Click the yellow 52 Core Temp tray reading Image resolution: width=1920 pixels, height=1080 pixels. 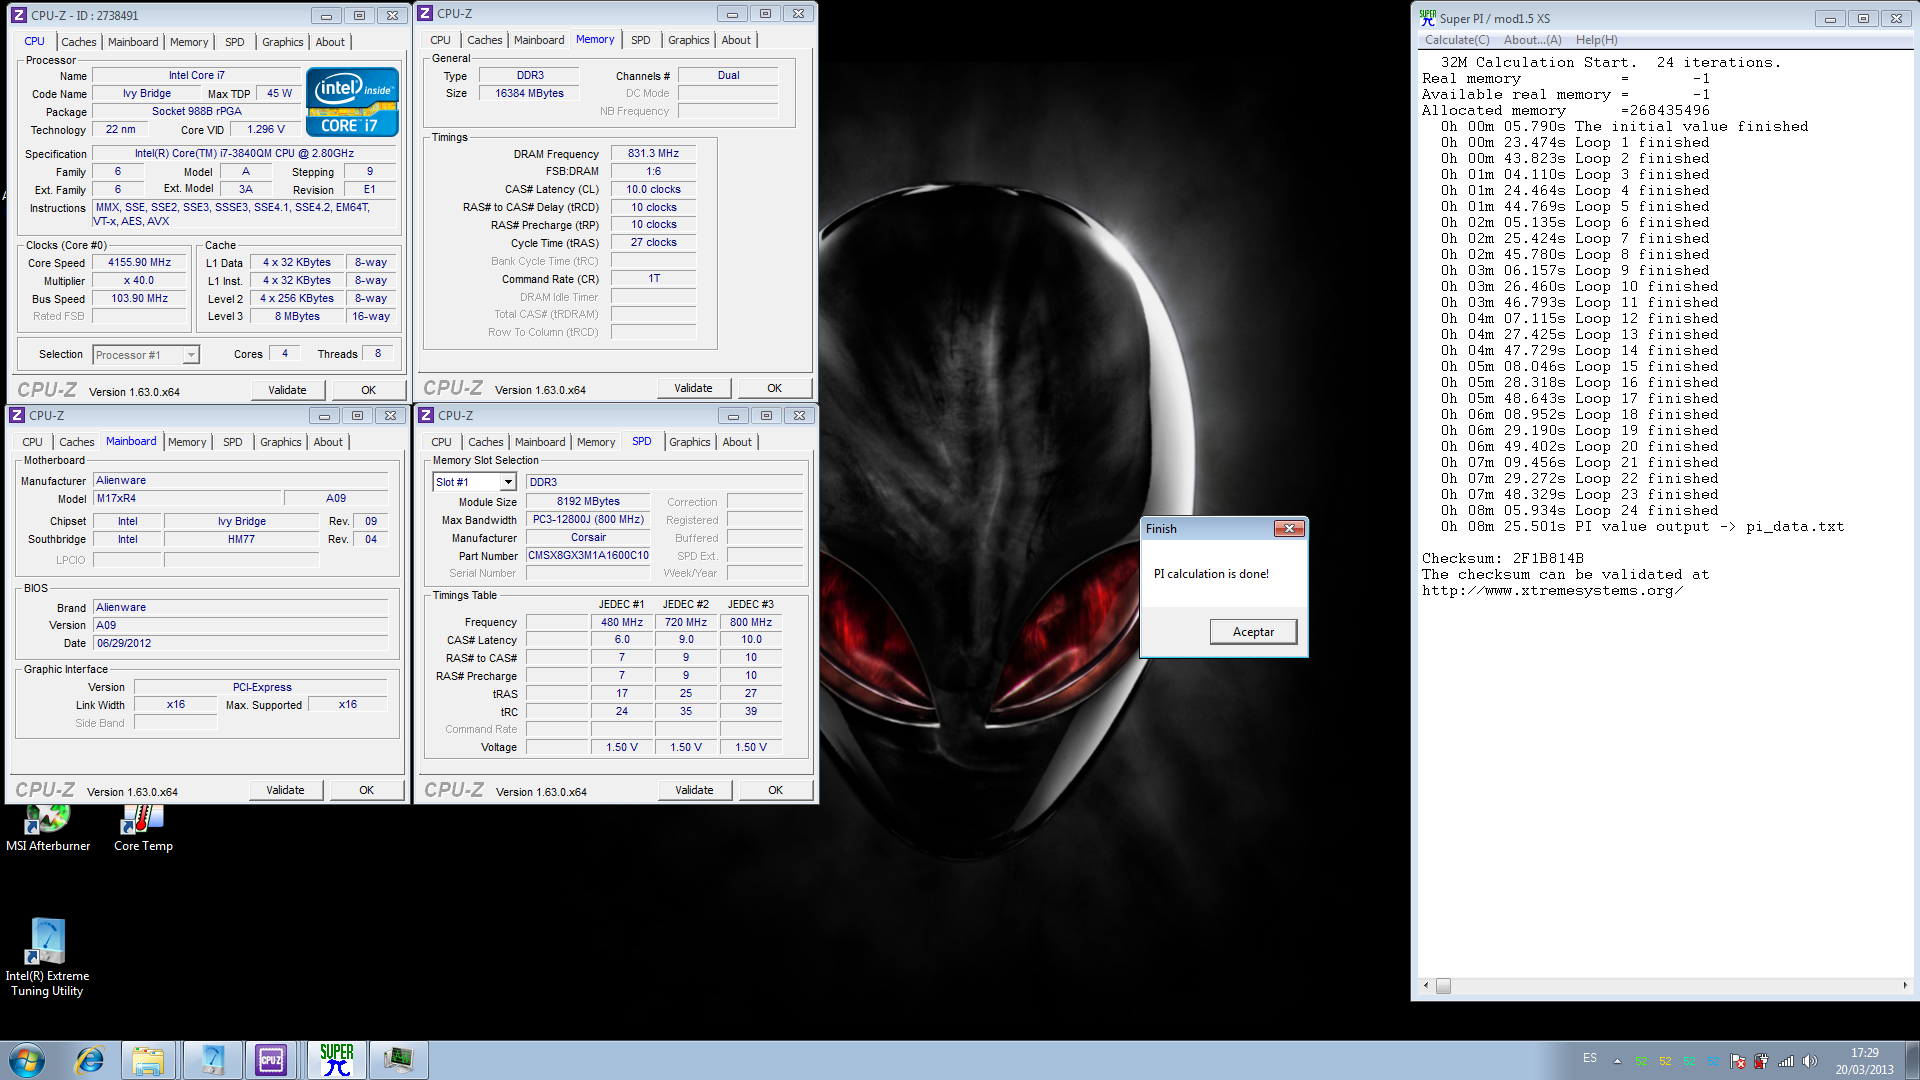pos(1665,1061)
